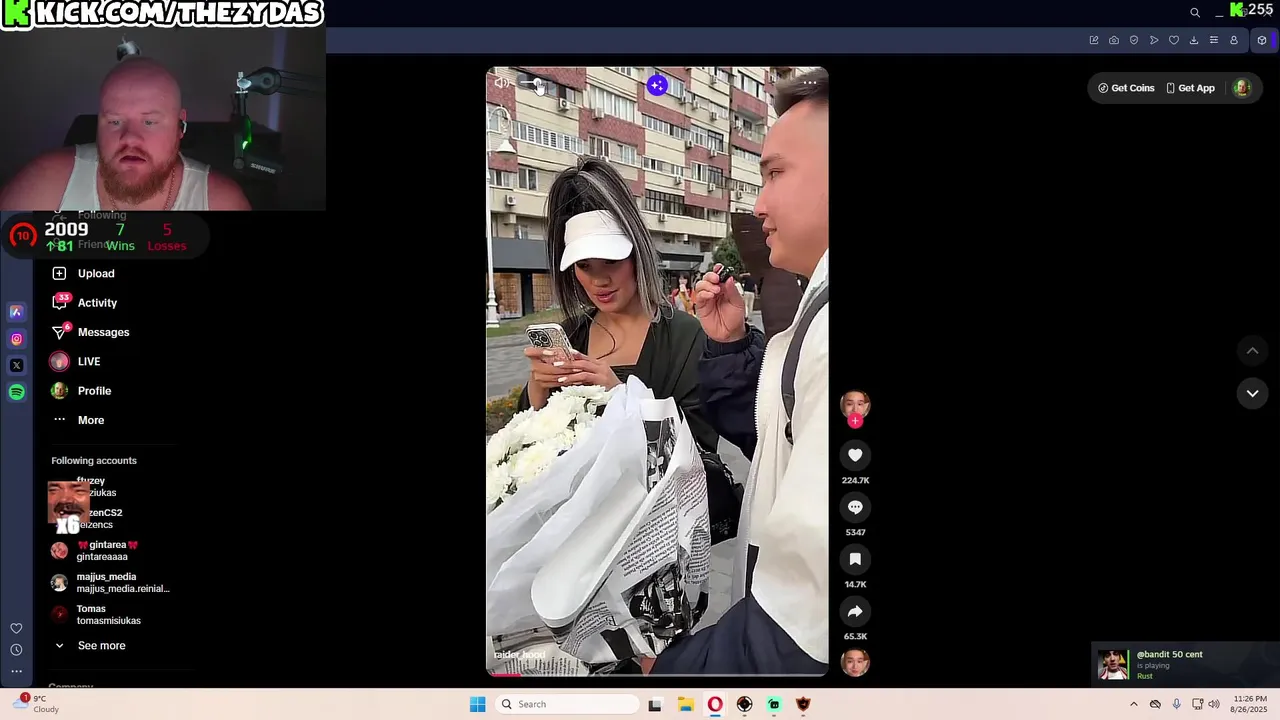Save the video with bookmark icon
This screenshot has width=1280, height=720.
pyautogui.click(x=855, y=559)
